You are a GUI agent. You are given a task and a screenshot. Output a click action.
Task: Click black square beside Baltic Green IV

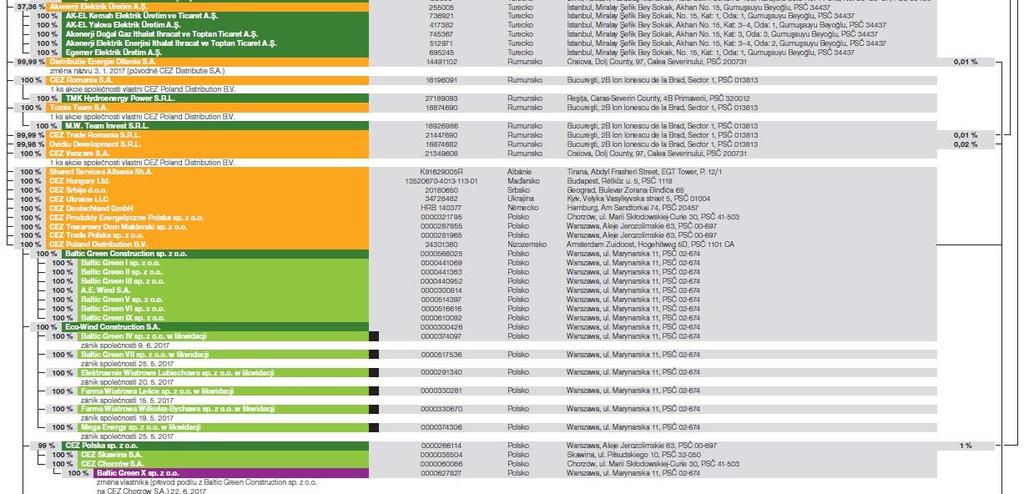(374, 336)
